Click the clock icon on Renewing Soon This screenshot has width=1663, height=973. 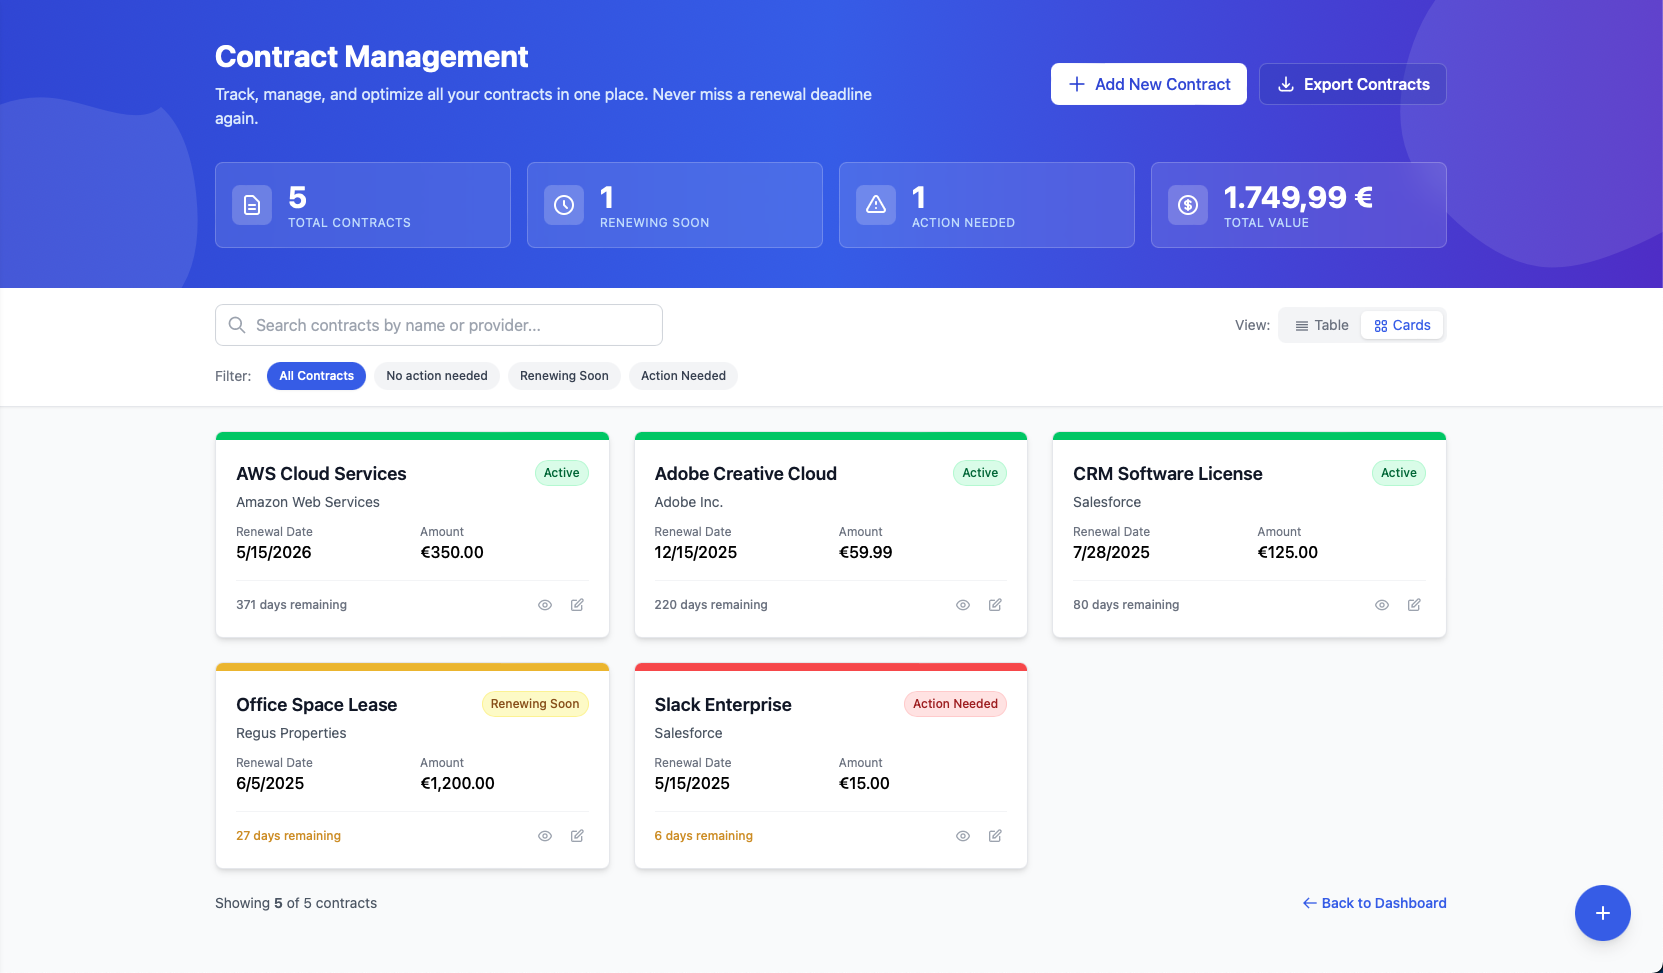coord(564,205)
